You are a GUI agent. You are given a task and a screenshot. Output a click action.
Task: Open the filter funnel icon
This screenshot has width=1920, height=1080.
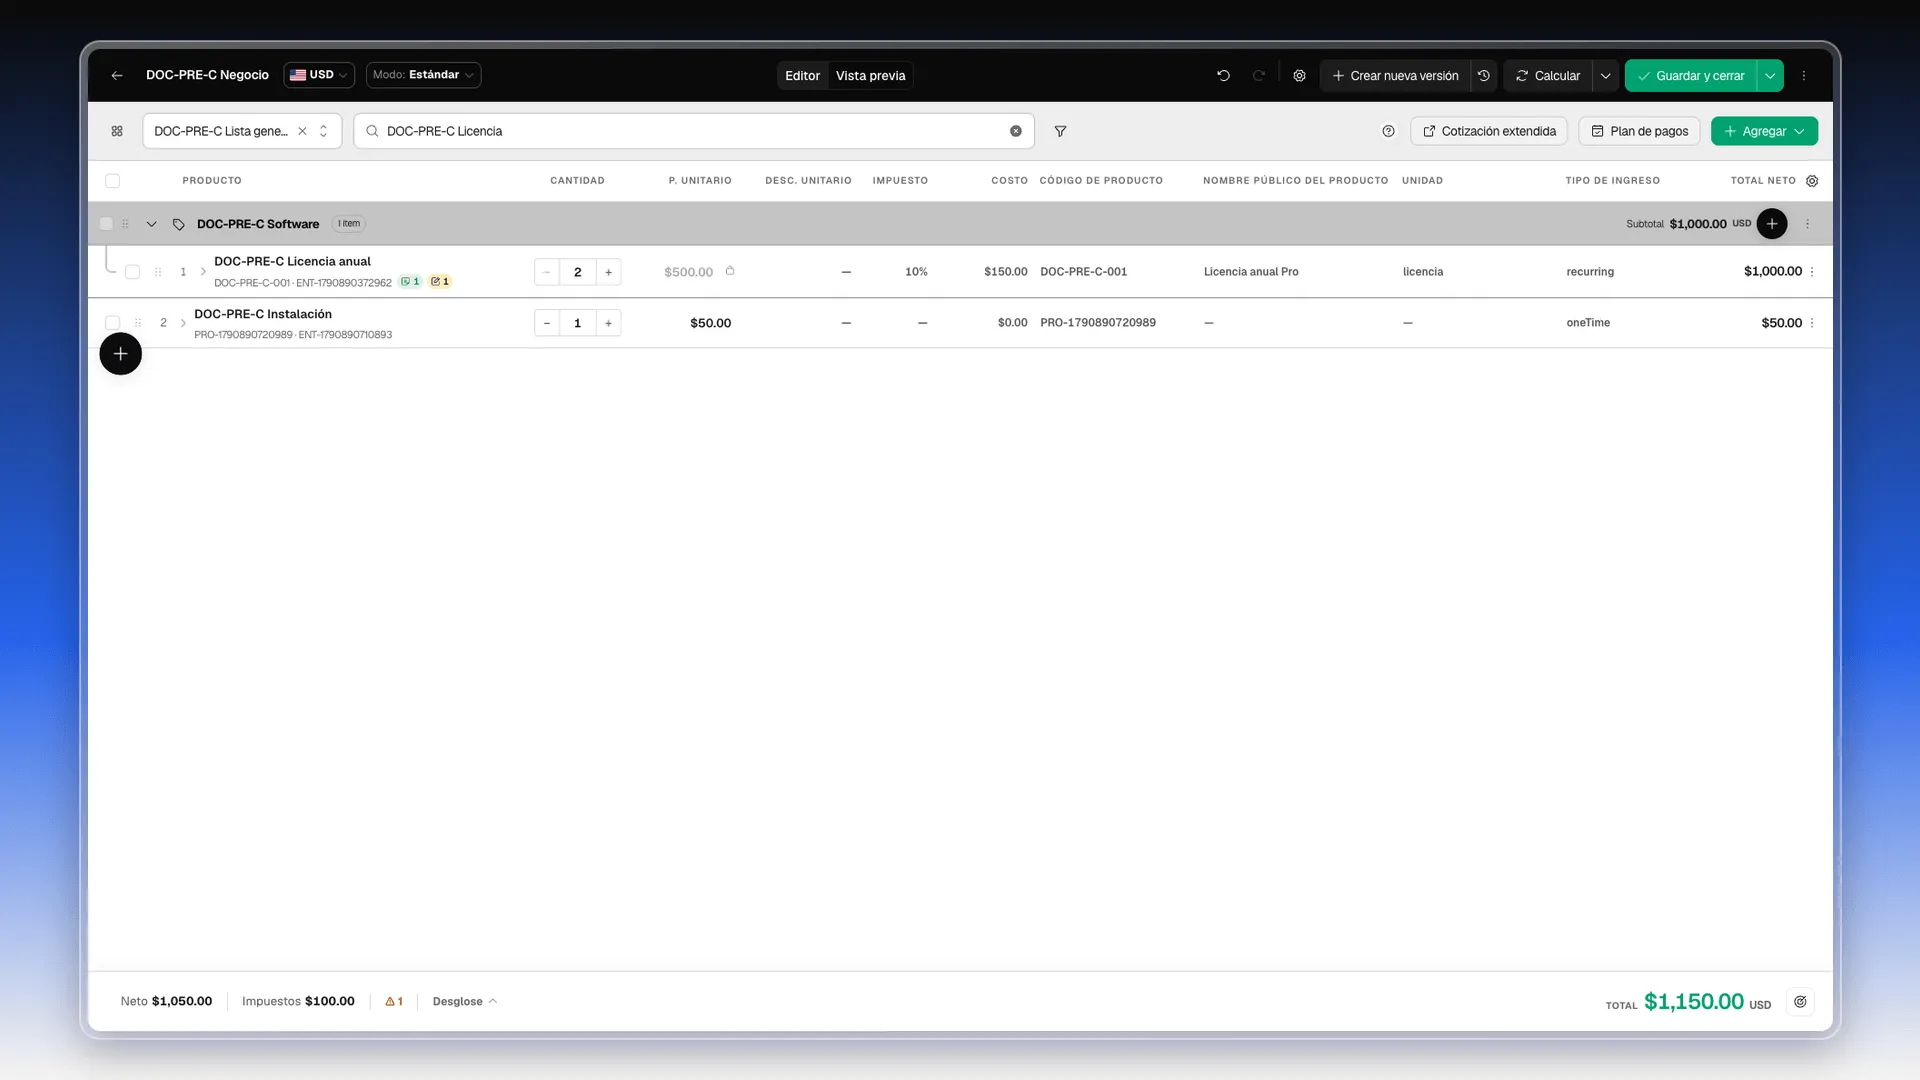coord(1060,131)
